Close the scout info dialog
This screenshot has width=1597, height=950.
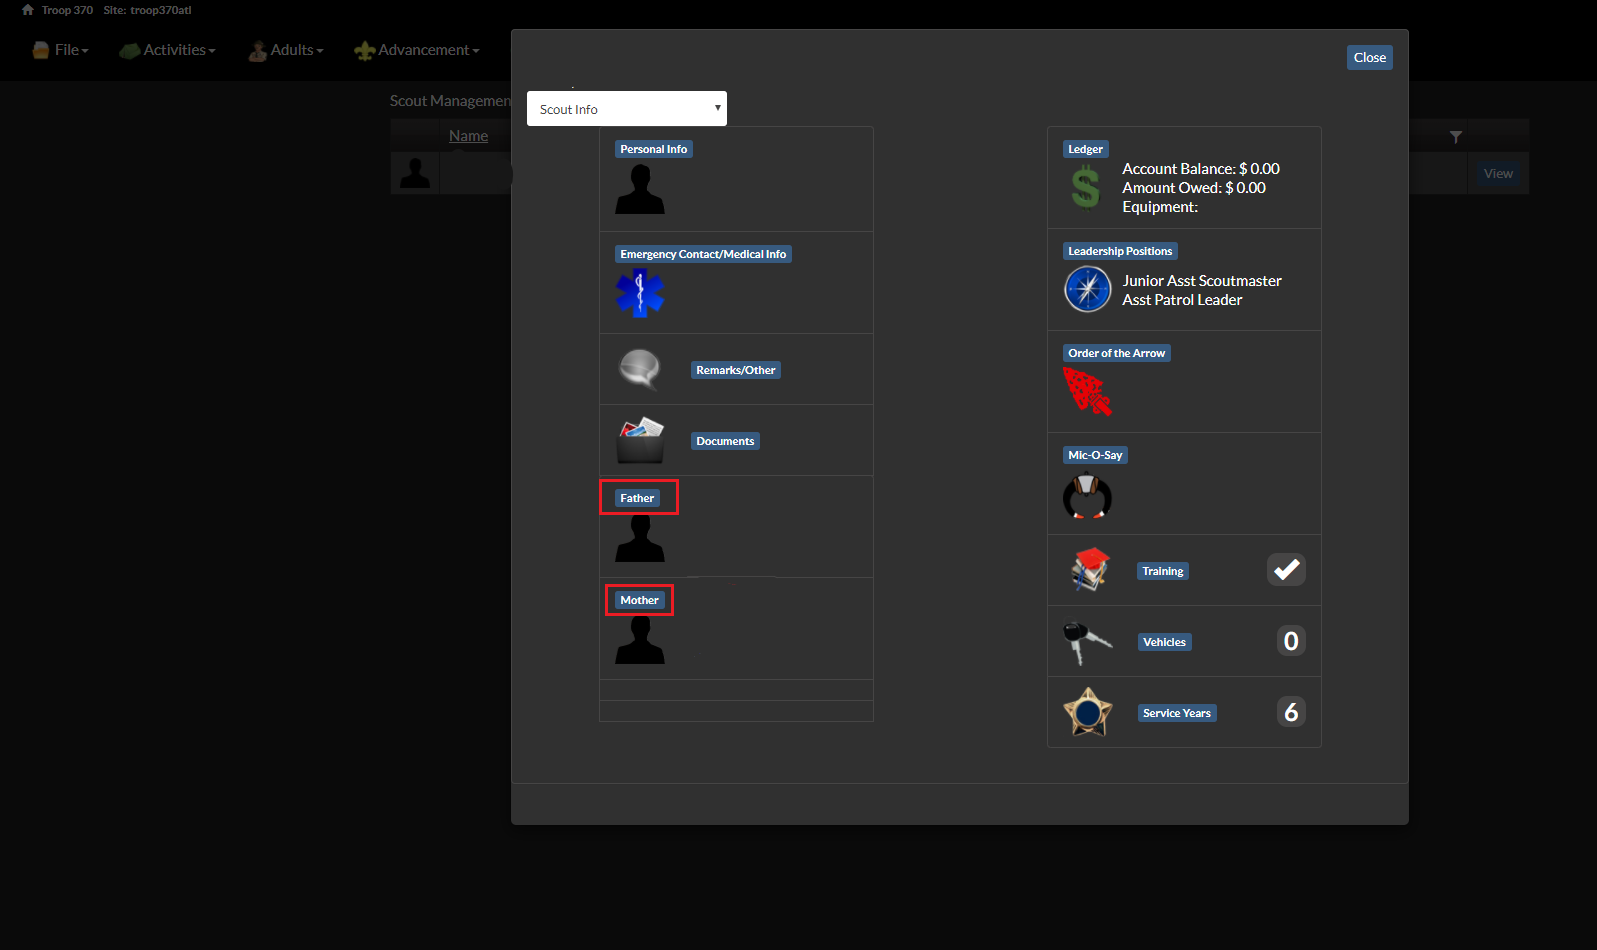(1370, 57)
